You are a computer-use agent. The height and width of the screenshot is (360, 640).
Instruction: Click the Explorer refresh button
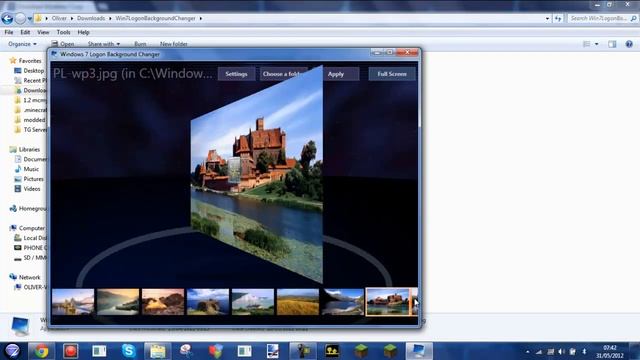pos(558,18)
